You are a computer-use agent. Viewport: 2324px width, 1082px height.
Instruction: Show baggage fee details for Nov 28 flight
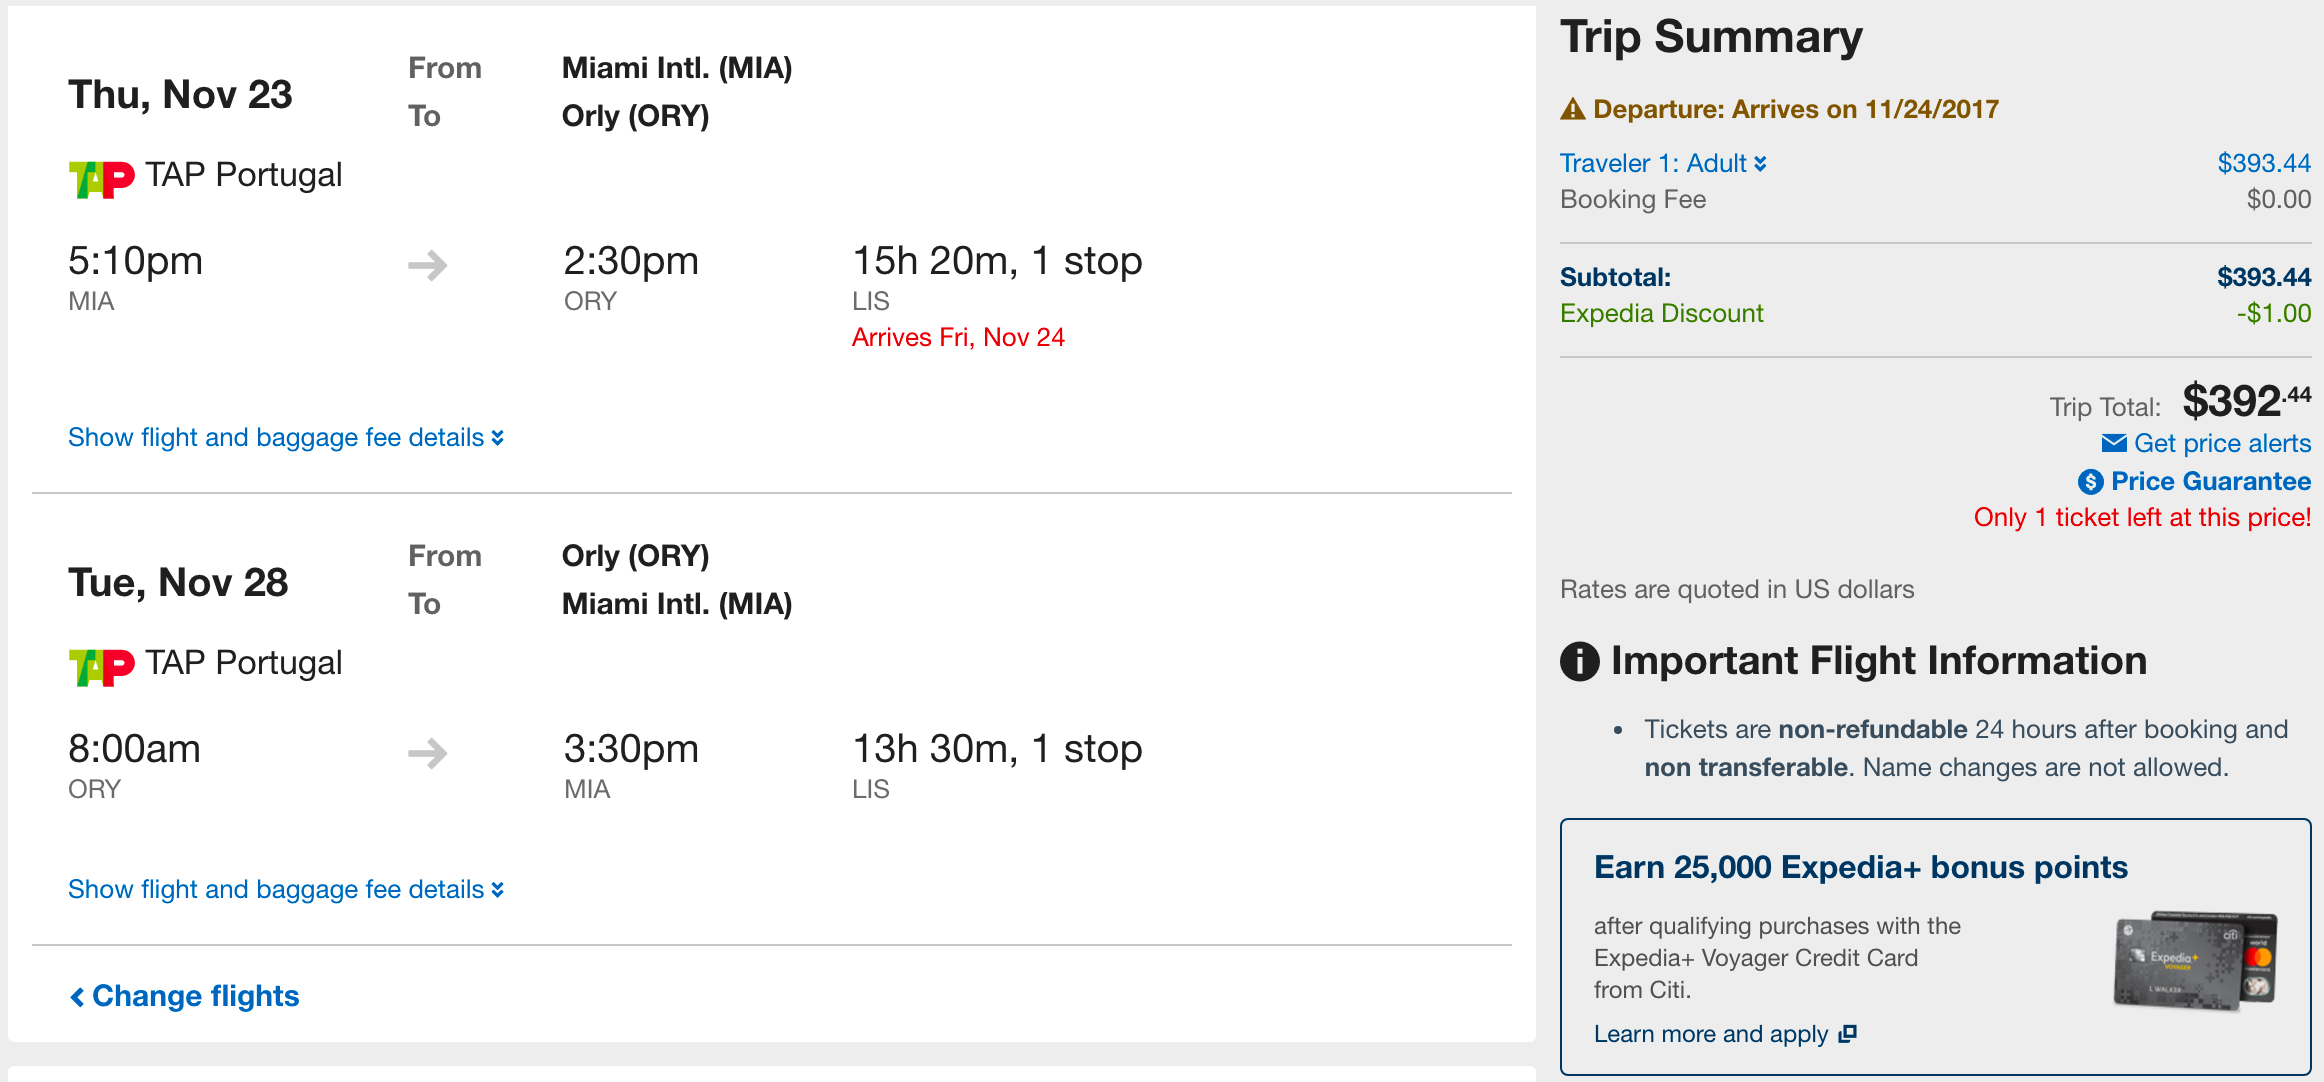point(285,890)
